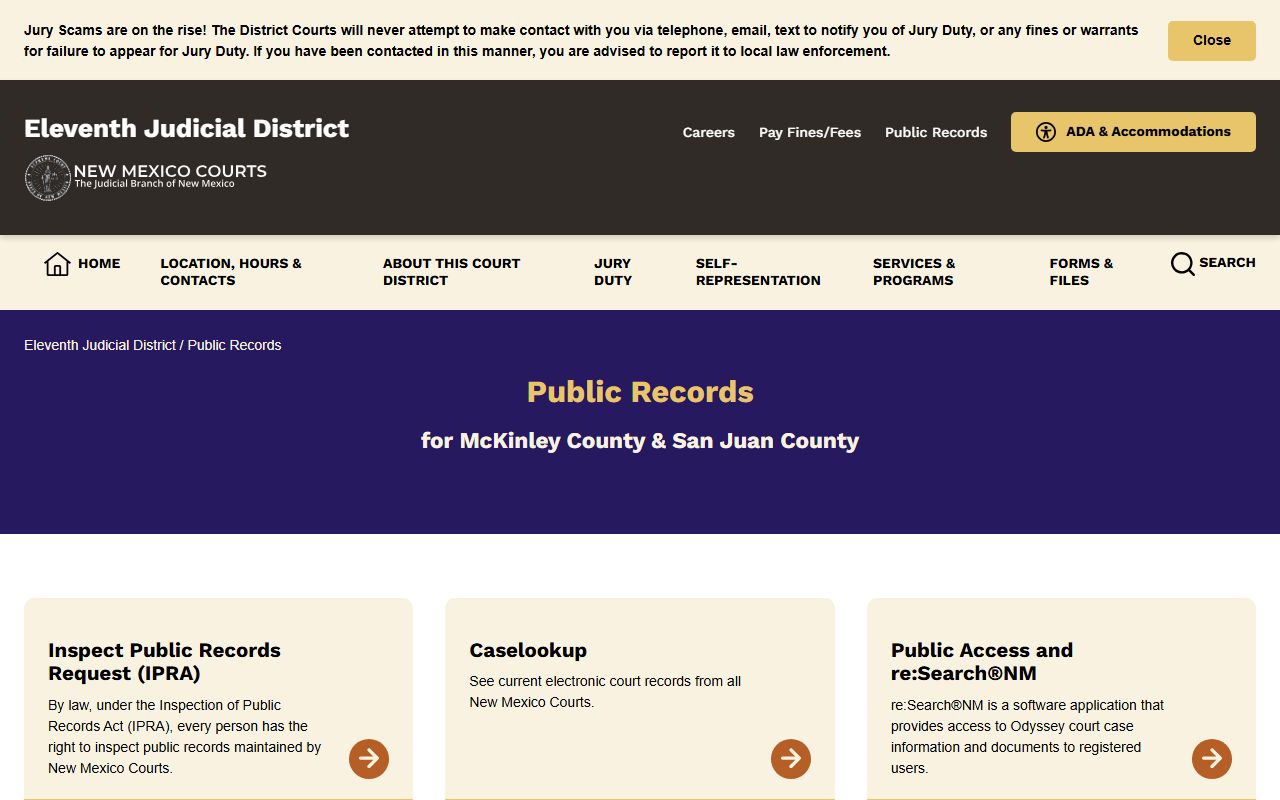The height and width of the screenshot is (800, 1280).
Task: Click the arrow icon on the IPRA card
Action: [x=369, y=759]
